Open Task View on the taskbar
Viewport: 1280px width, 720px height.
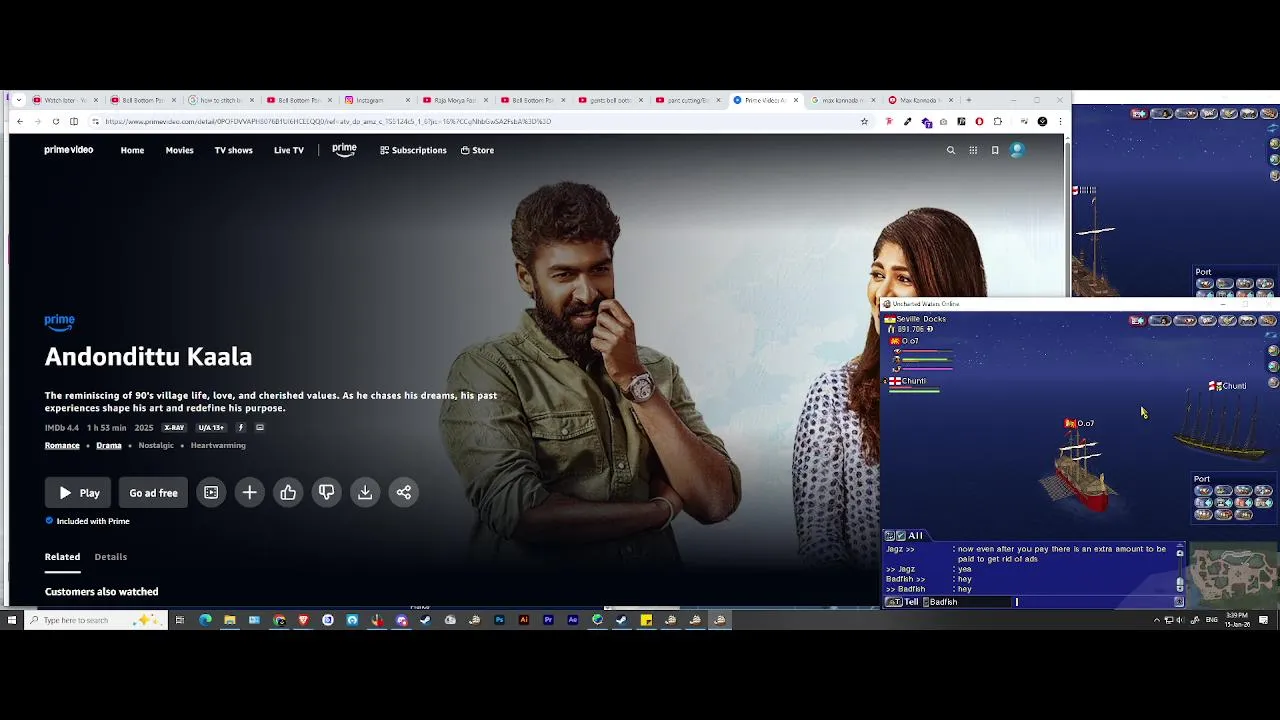coord(180,620)
